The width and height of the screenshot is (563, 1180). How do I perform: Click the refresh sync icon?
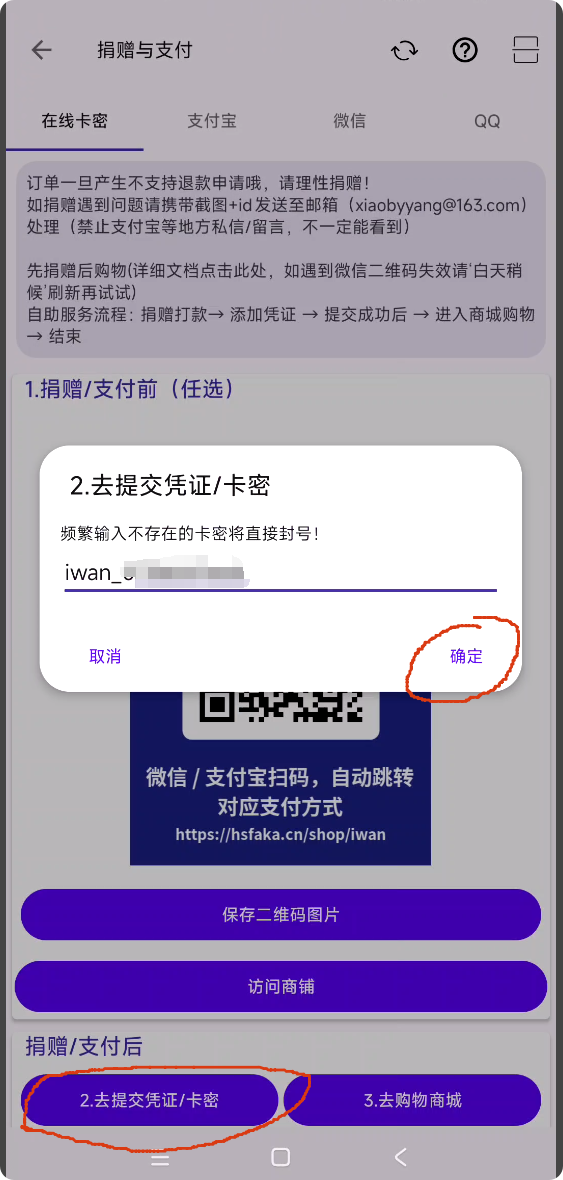click(x=404, y=50)
